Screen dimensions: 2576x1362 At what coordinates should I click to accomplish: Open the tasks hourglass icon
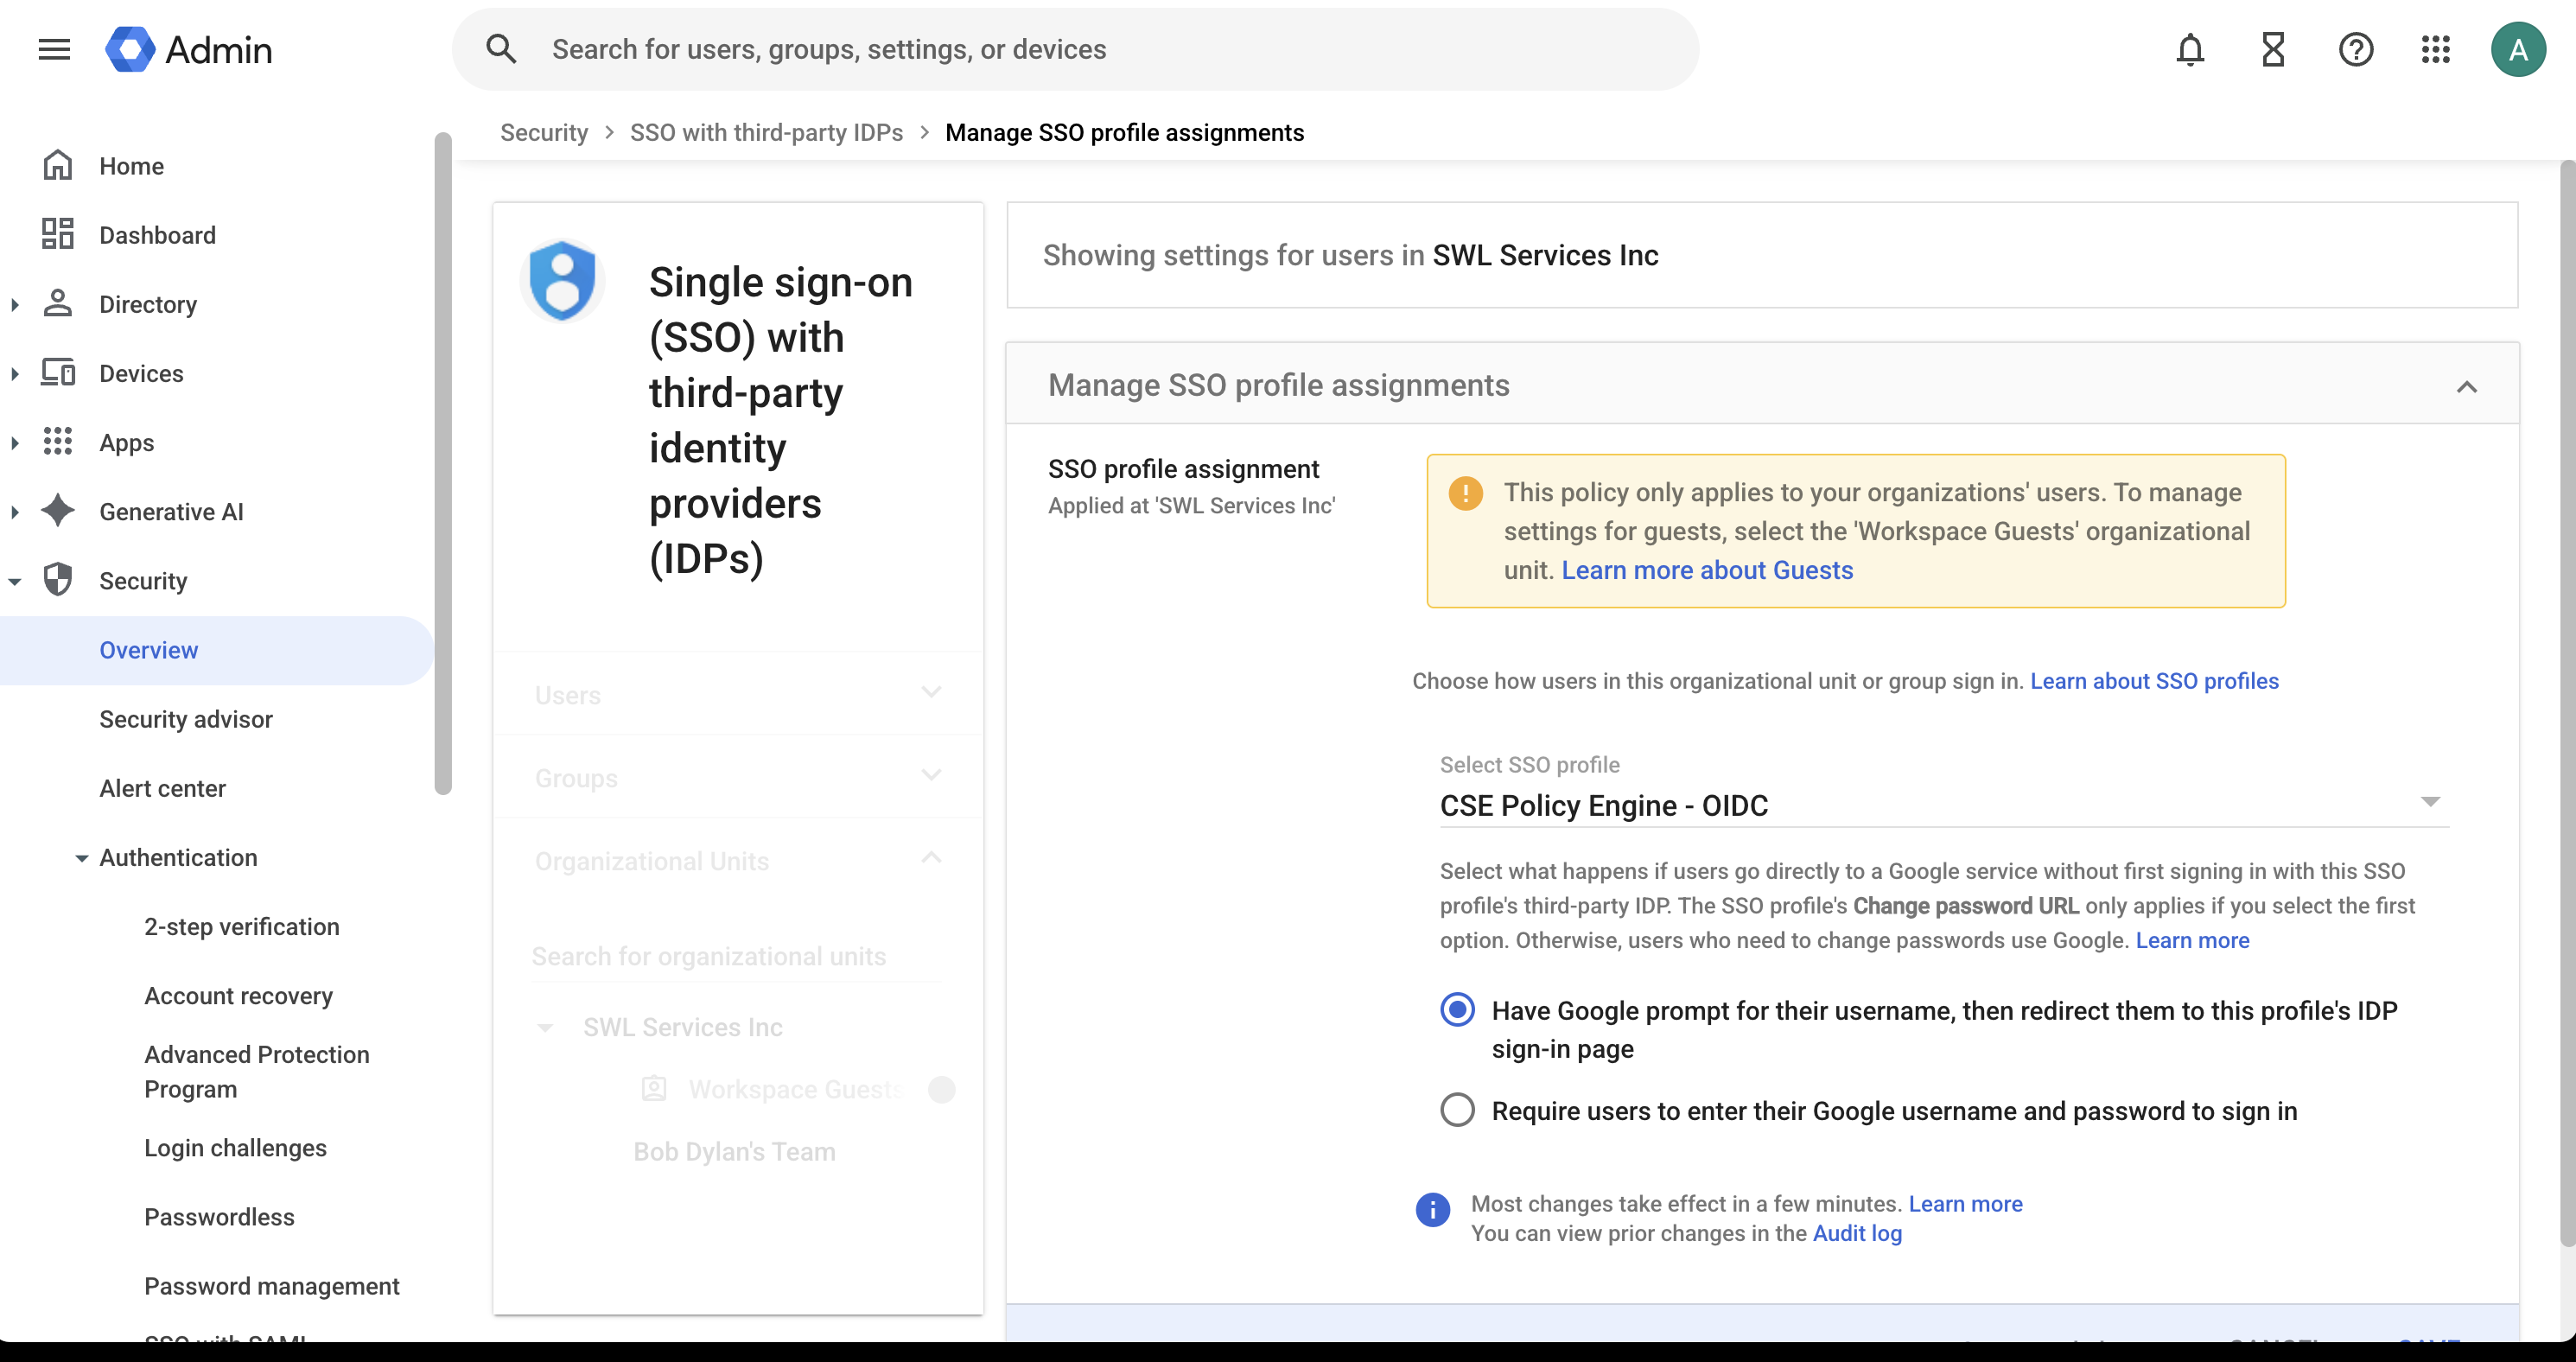(x=2273, y=49)
